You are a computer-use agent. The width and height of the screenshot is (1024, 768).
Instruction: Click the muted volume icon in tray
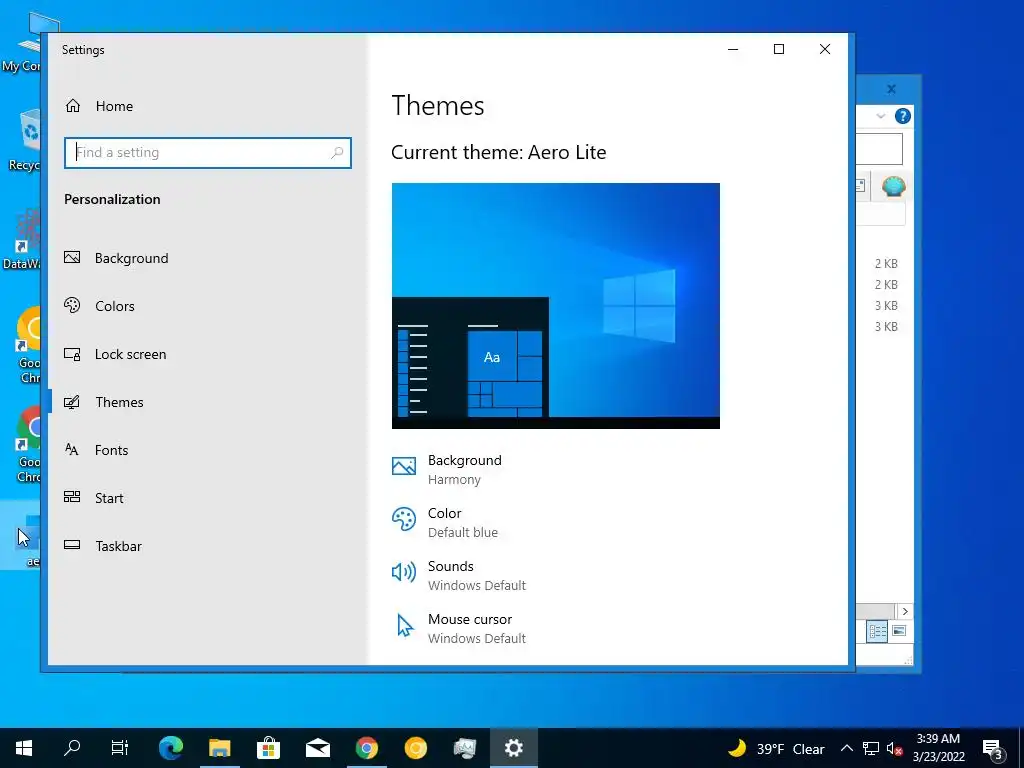[895, 748]
